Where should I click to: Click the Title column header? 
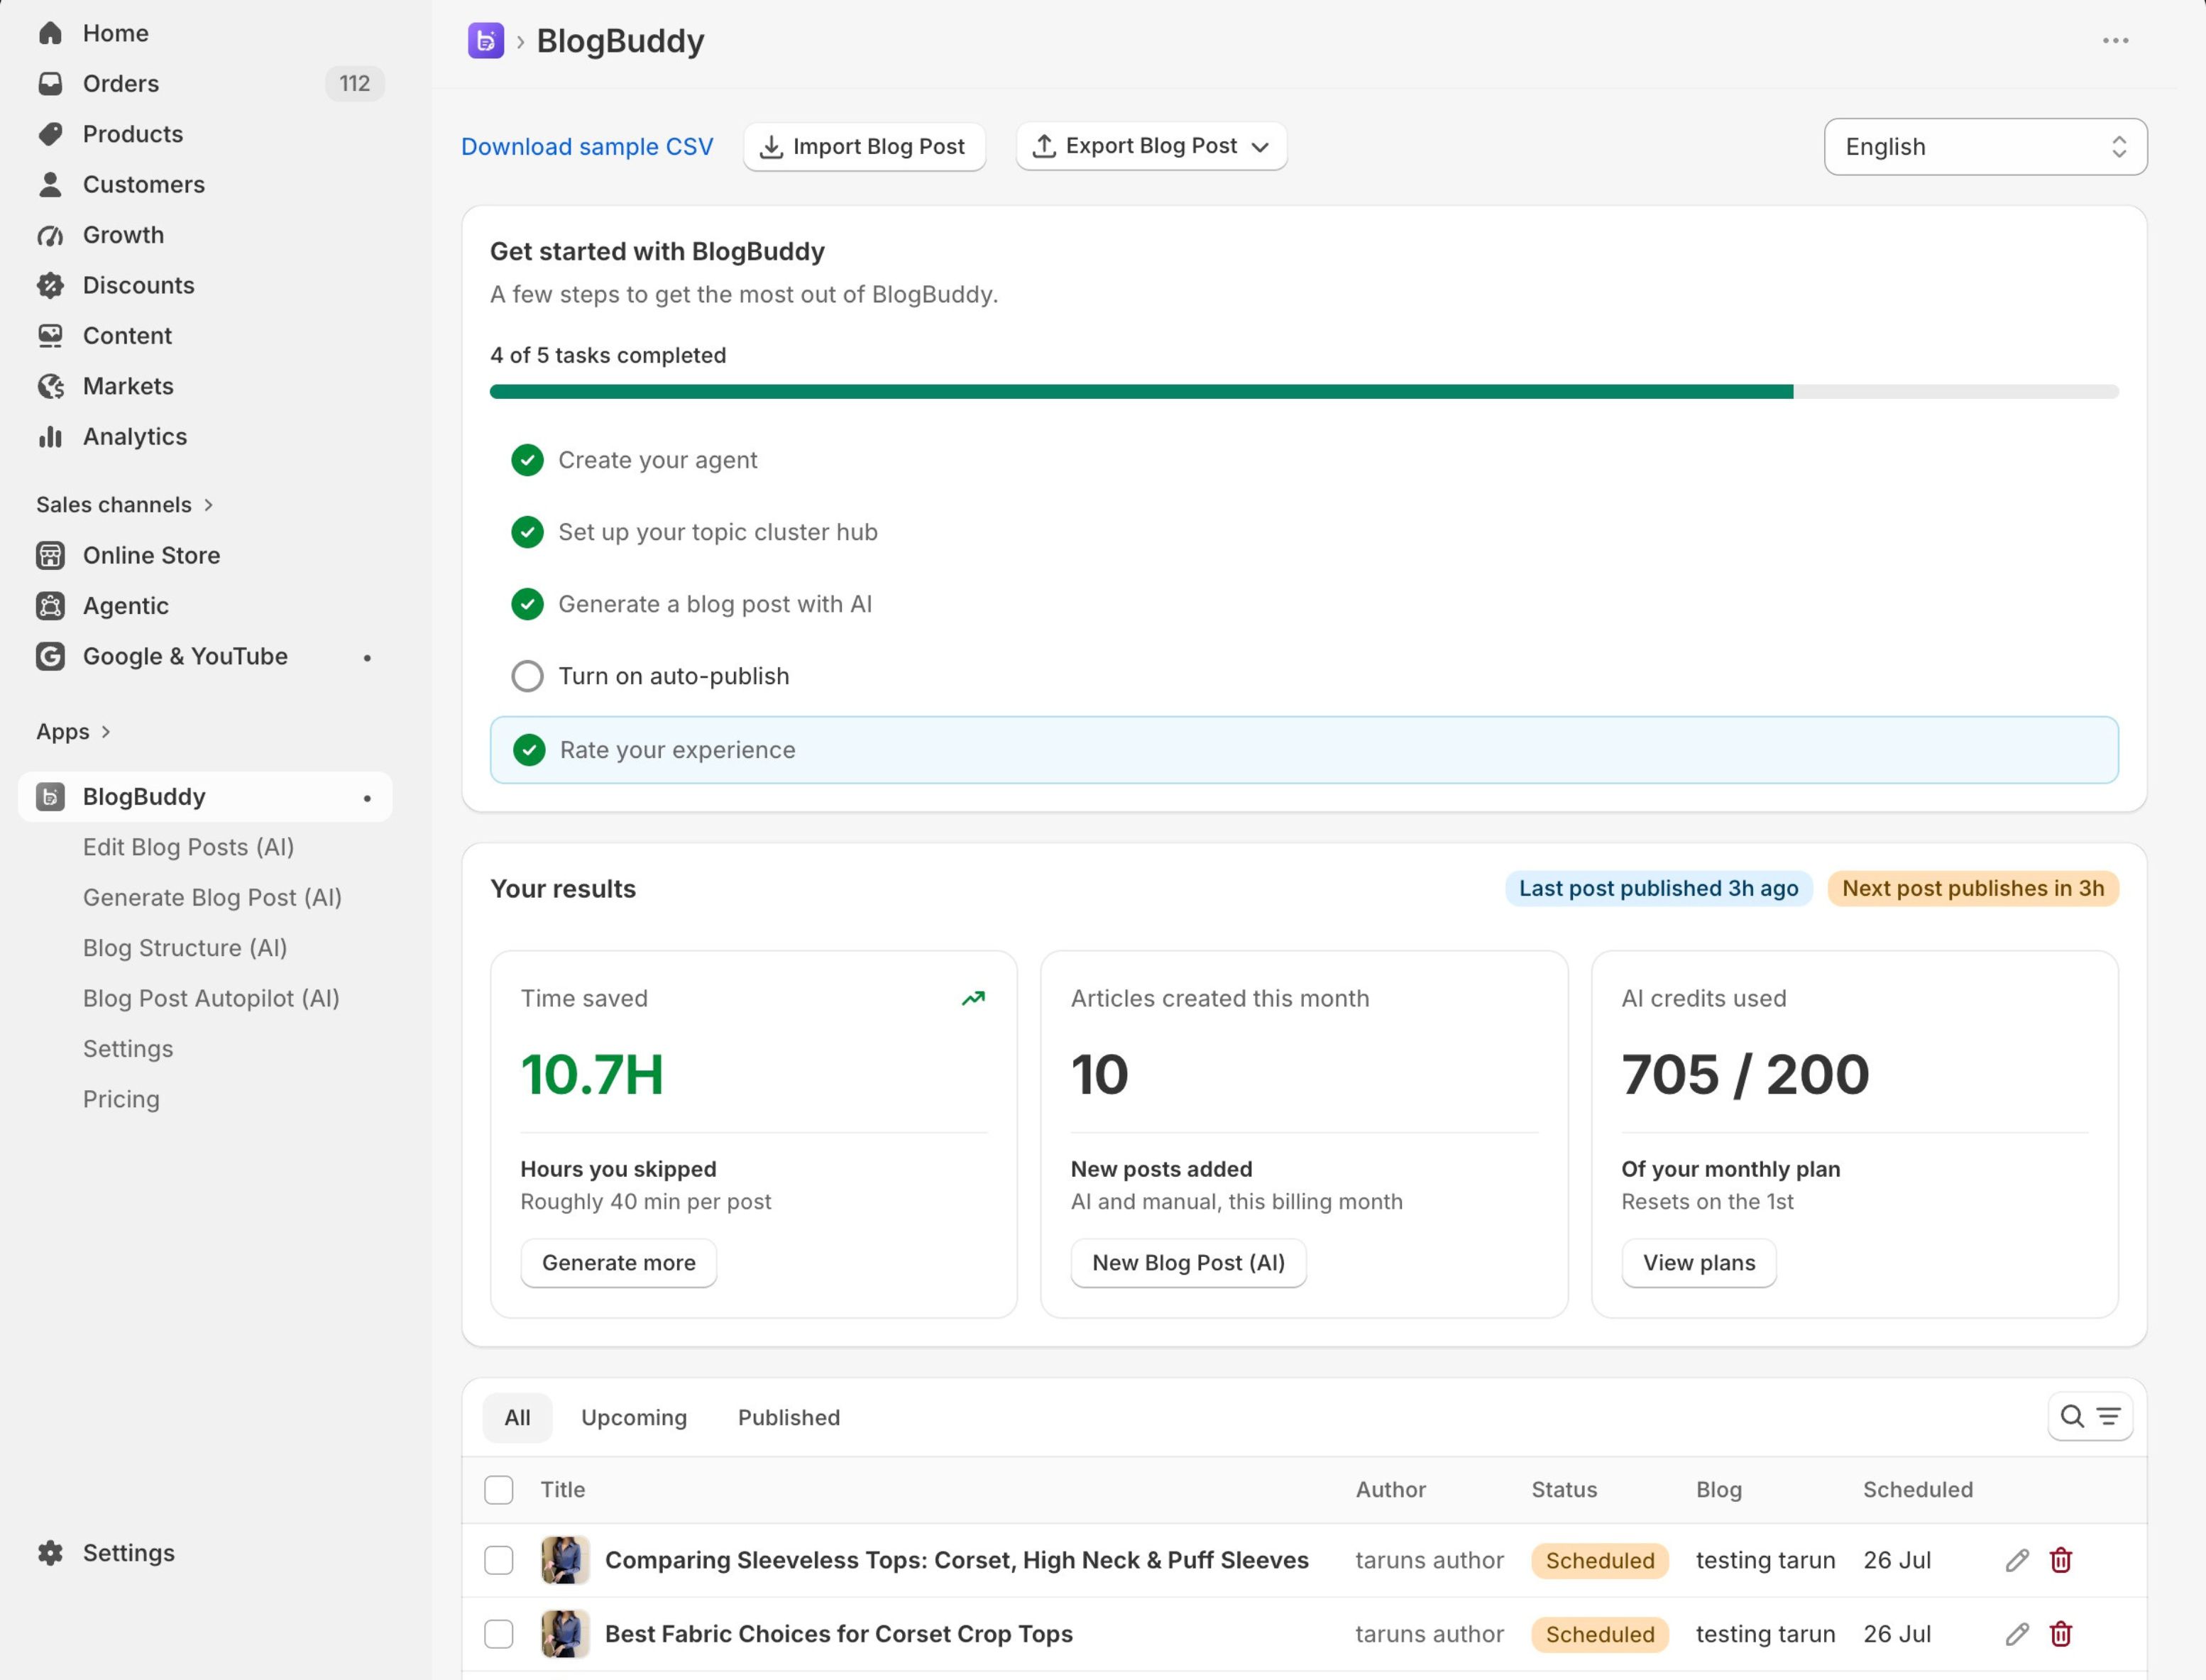click(x=563, y=1490)
